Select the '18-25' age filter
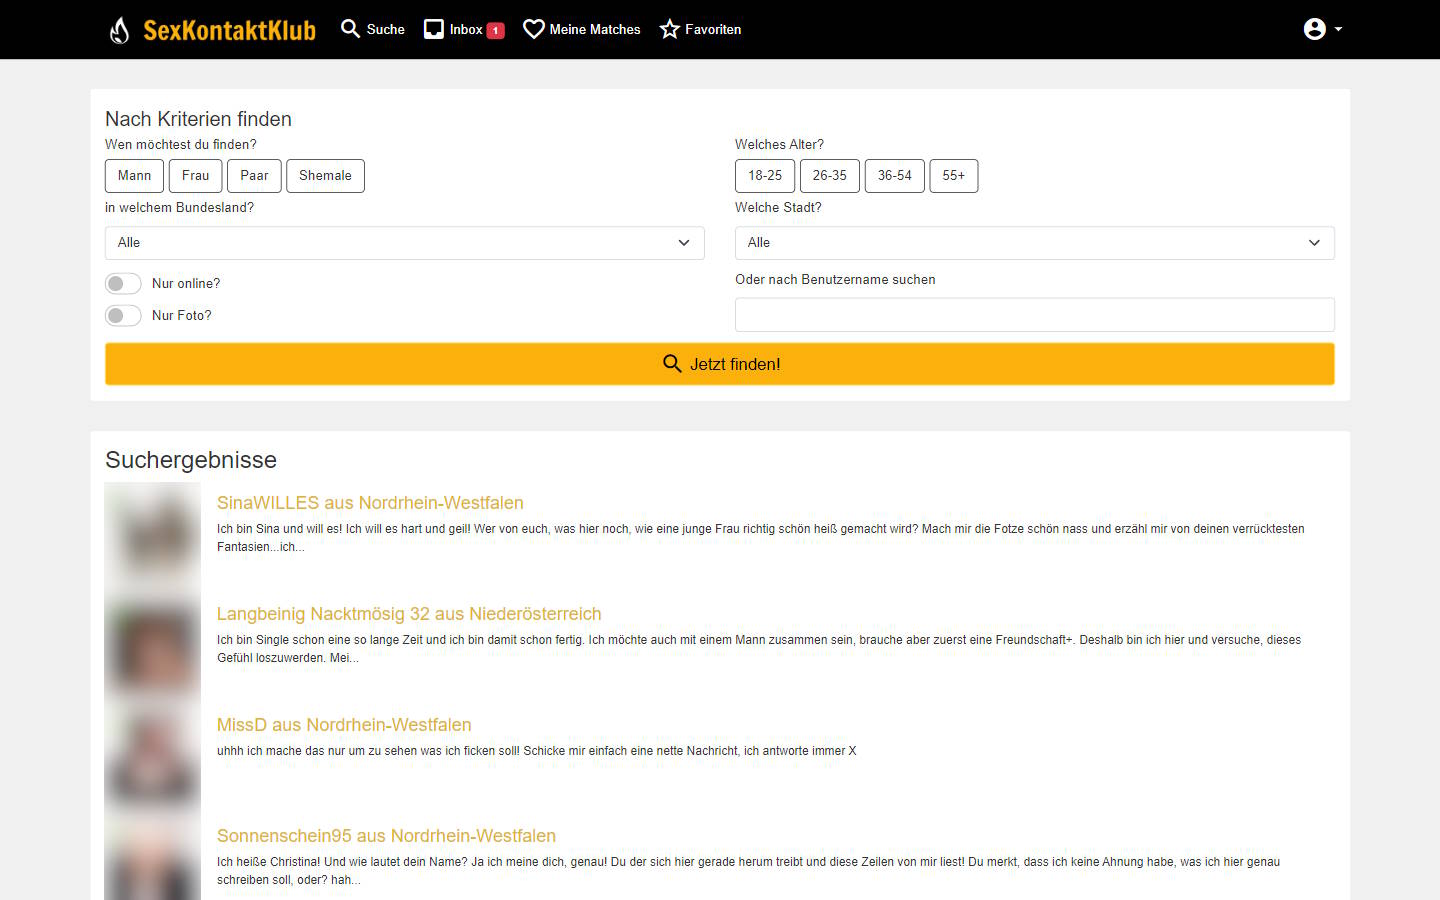1440x900 pixels. click(x=764, y=175)
